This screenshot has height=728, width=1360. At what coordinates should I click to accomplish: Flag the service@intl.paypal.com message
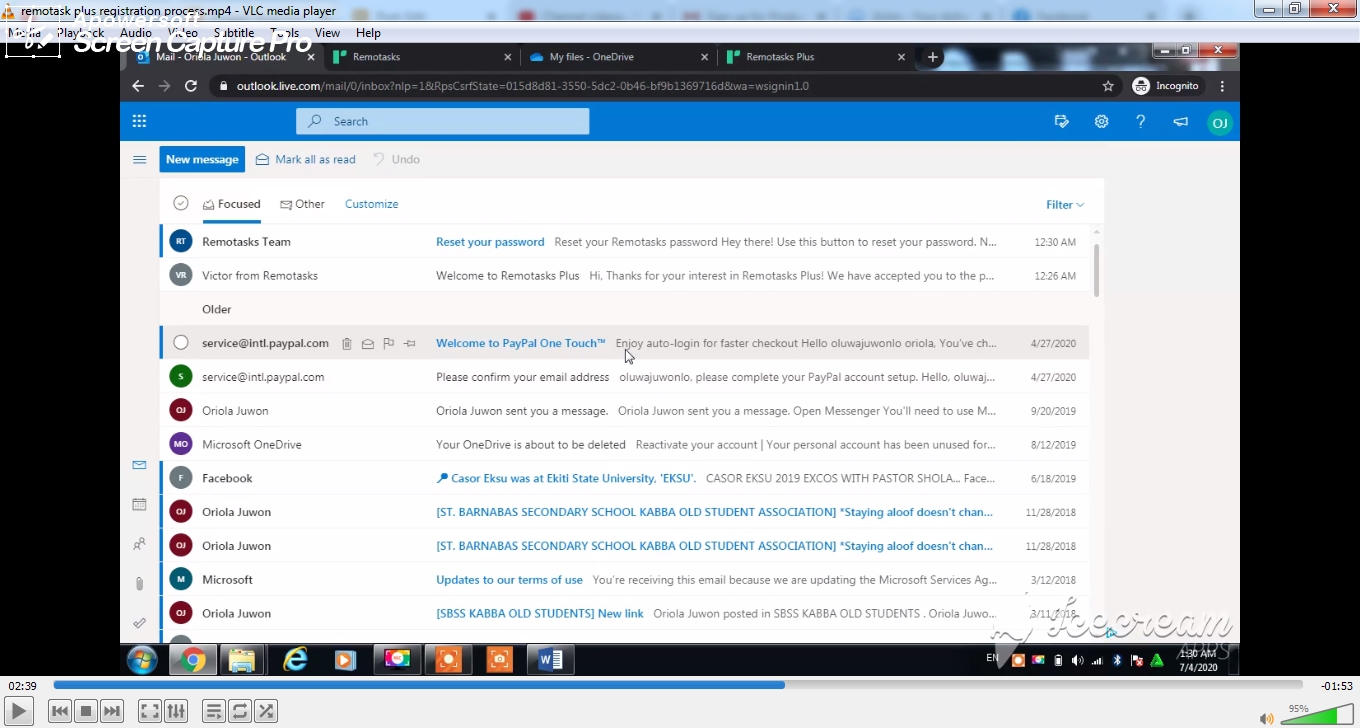coord(389,343)
